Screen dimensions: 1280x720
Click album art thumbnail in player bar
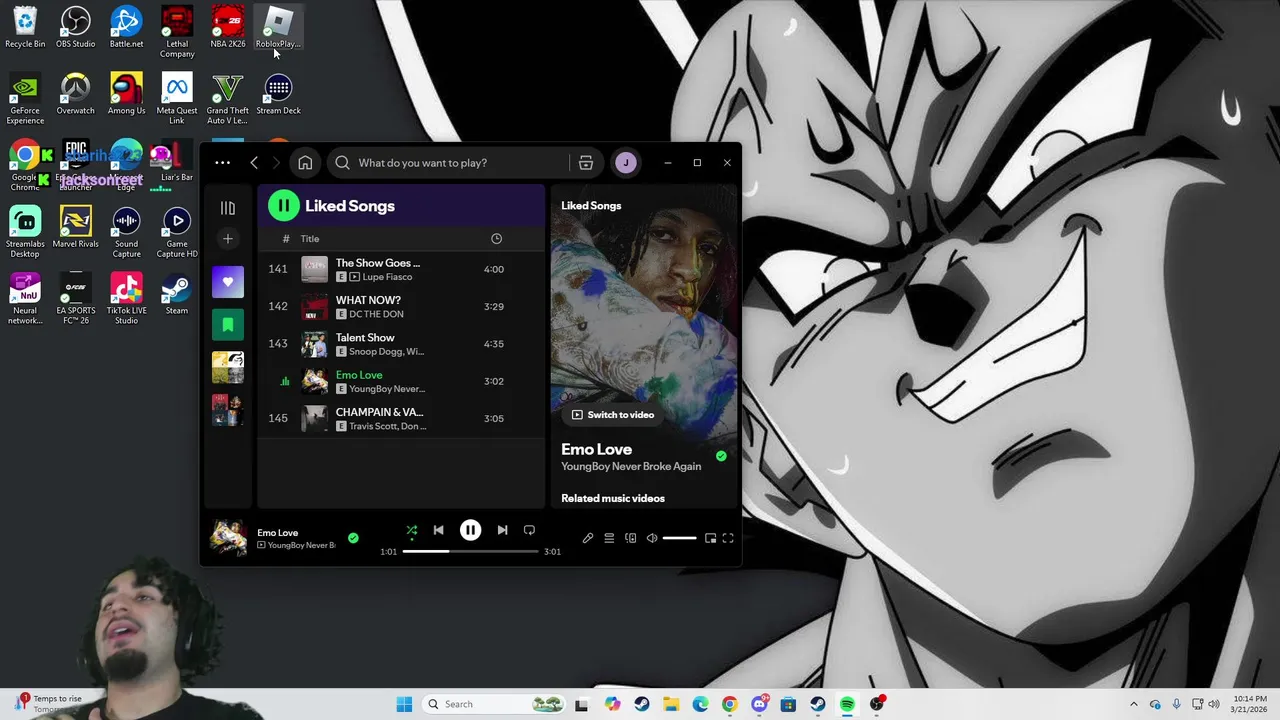pyautogui.click(x=228, y=538)
